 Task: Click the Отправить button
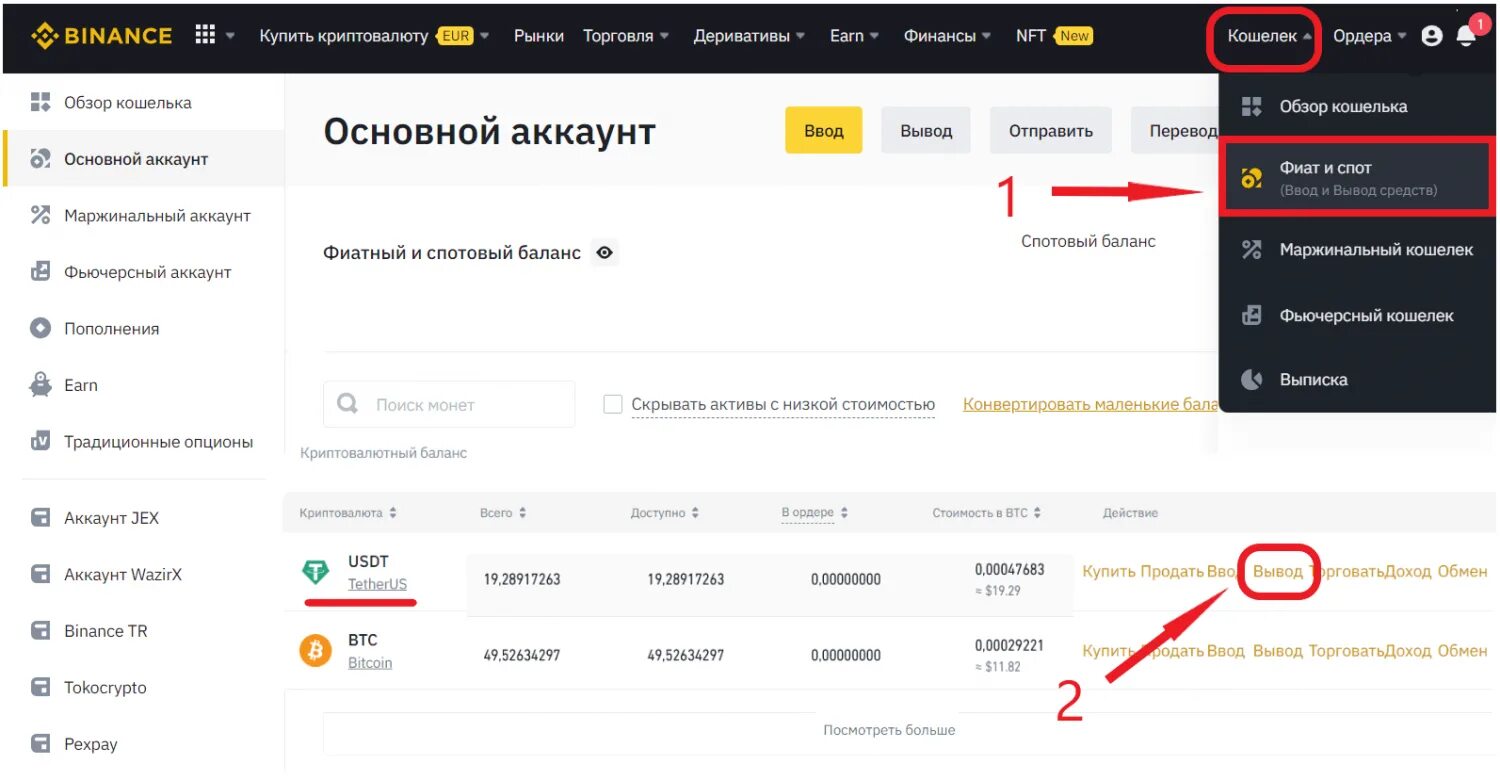[1050, 131]
